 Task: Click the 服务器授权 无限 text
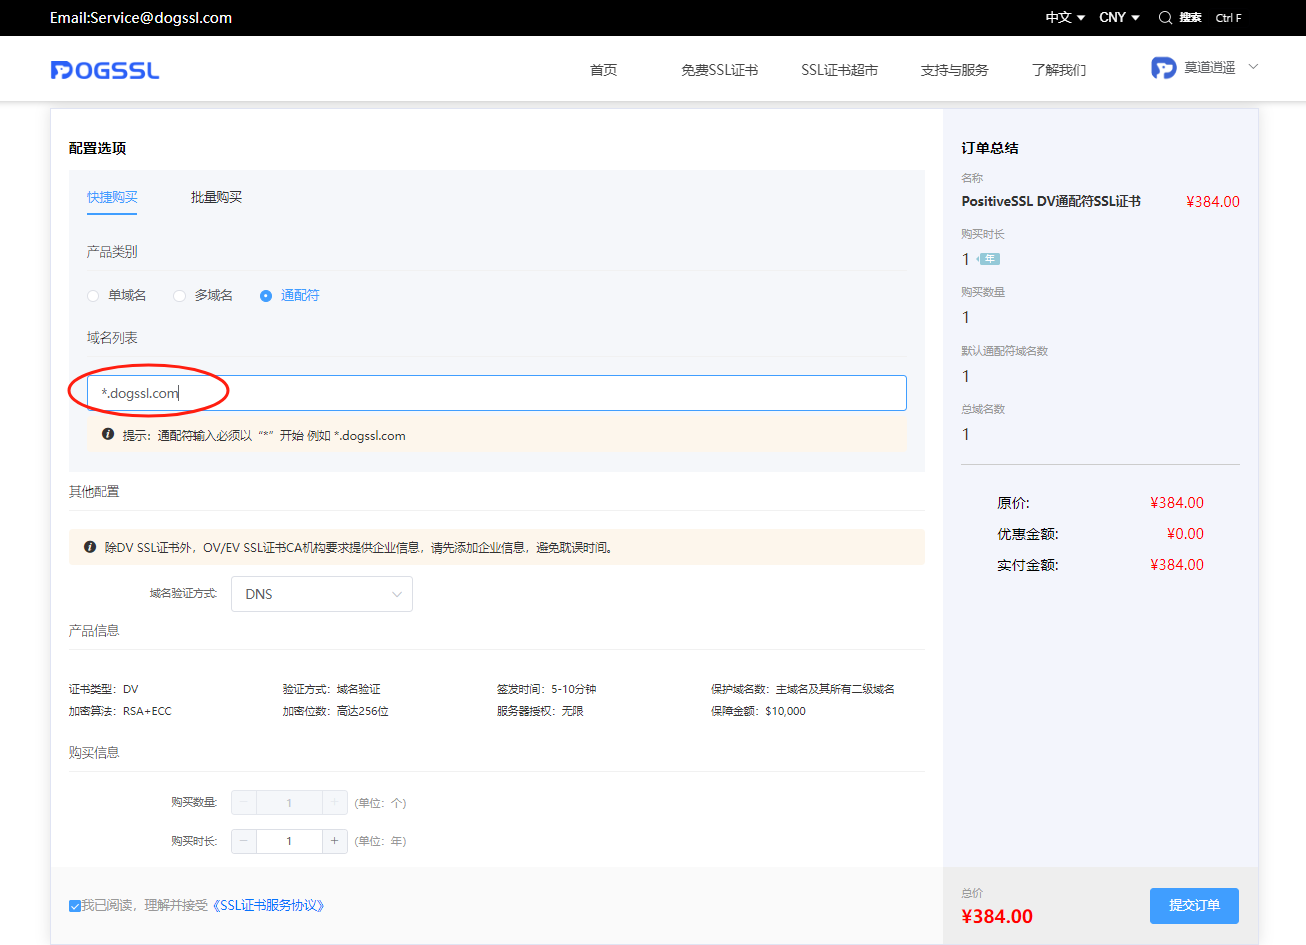[540, 711]
